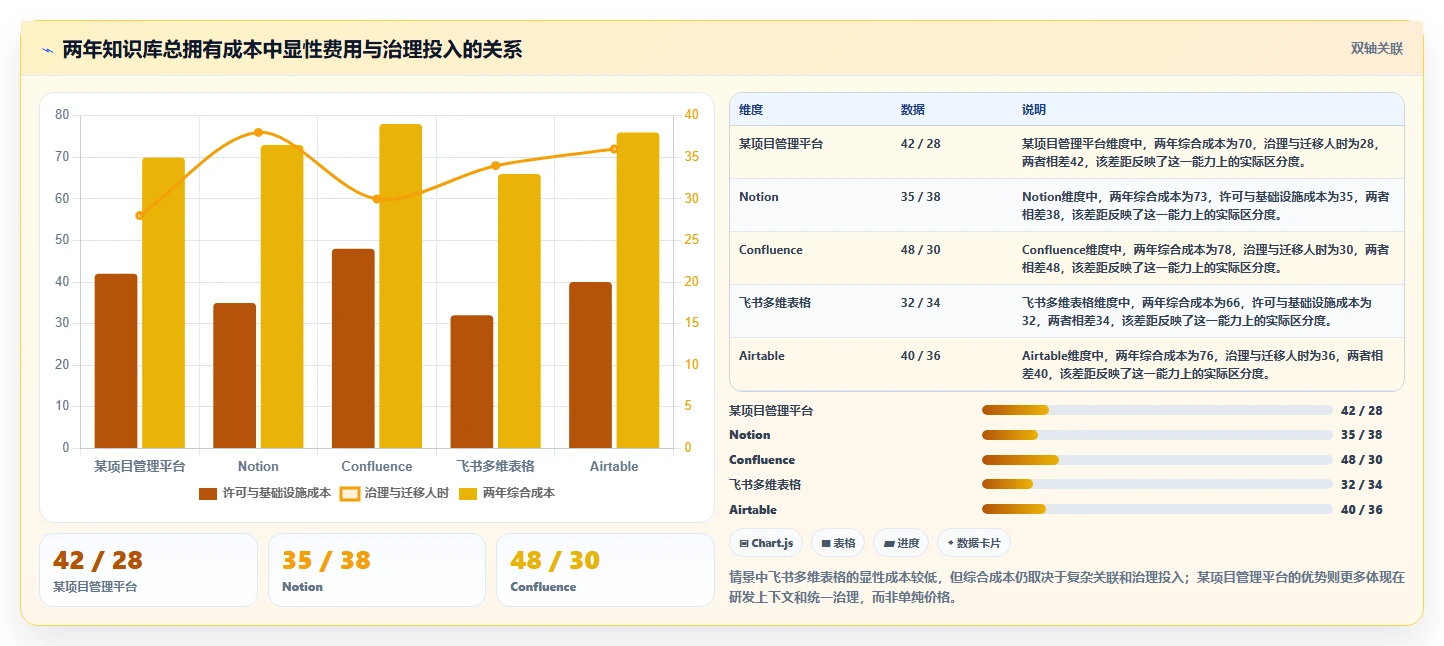
Task: Select the 进度 chip
Action: click(x=901, y=543)
